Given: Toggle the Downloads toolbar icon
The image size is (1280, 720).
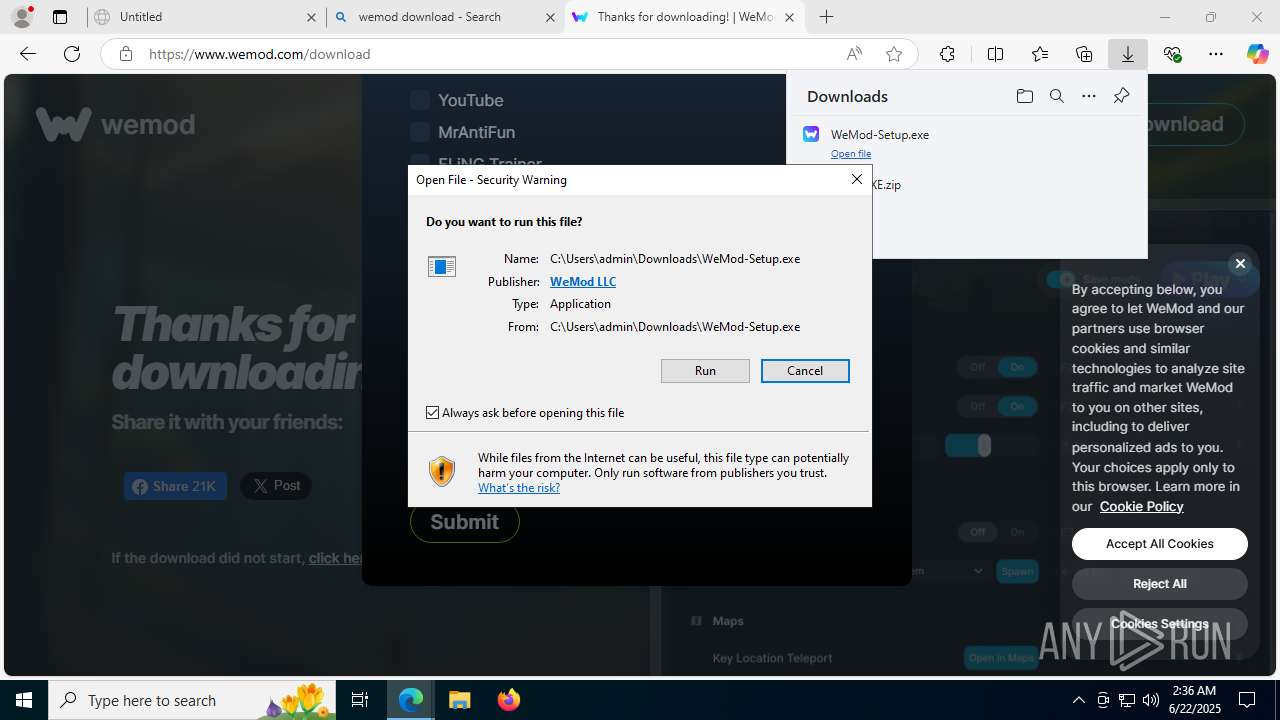Looking at the screenshot, I should click(x=1128, y=54).
